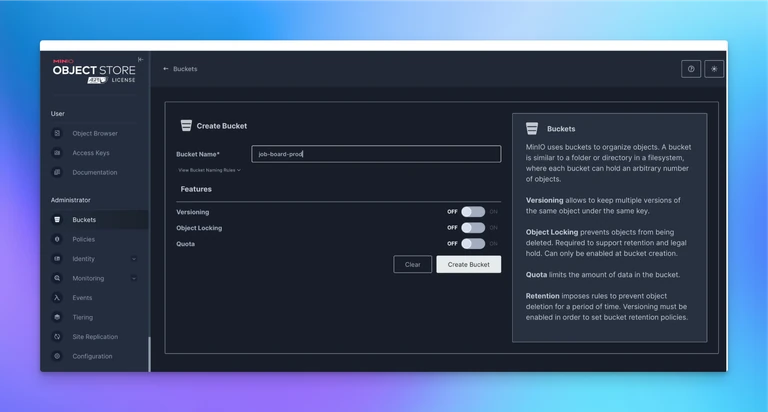Open Documentation in the User menu

[94, 172]
